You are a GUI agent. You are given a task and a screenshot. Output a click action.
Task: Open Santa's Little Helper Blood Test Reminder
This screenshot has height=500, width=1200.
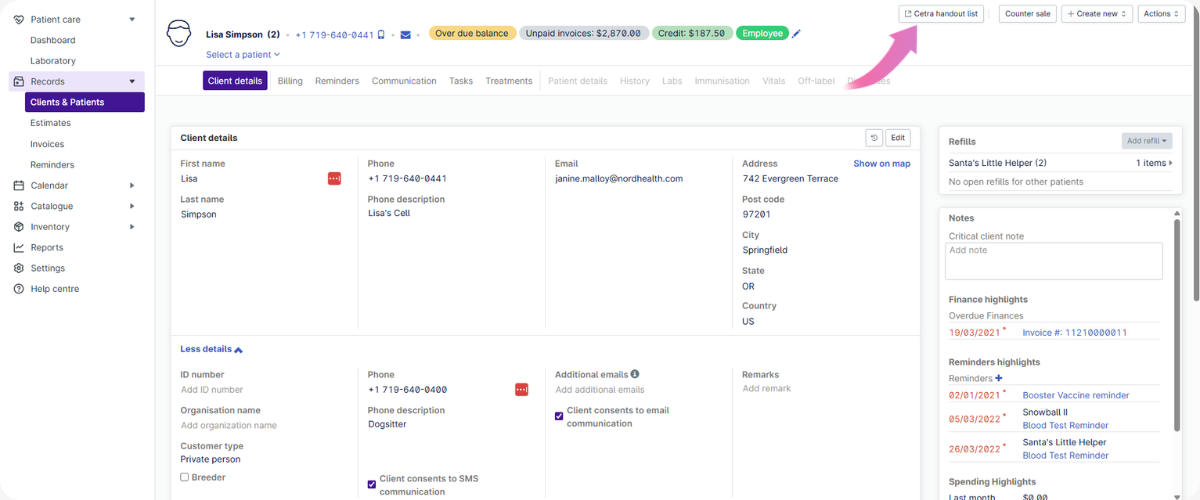pyautogui.click(x=1066, y=455)
